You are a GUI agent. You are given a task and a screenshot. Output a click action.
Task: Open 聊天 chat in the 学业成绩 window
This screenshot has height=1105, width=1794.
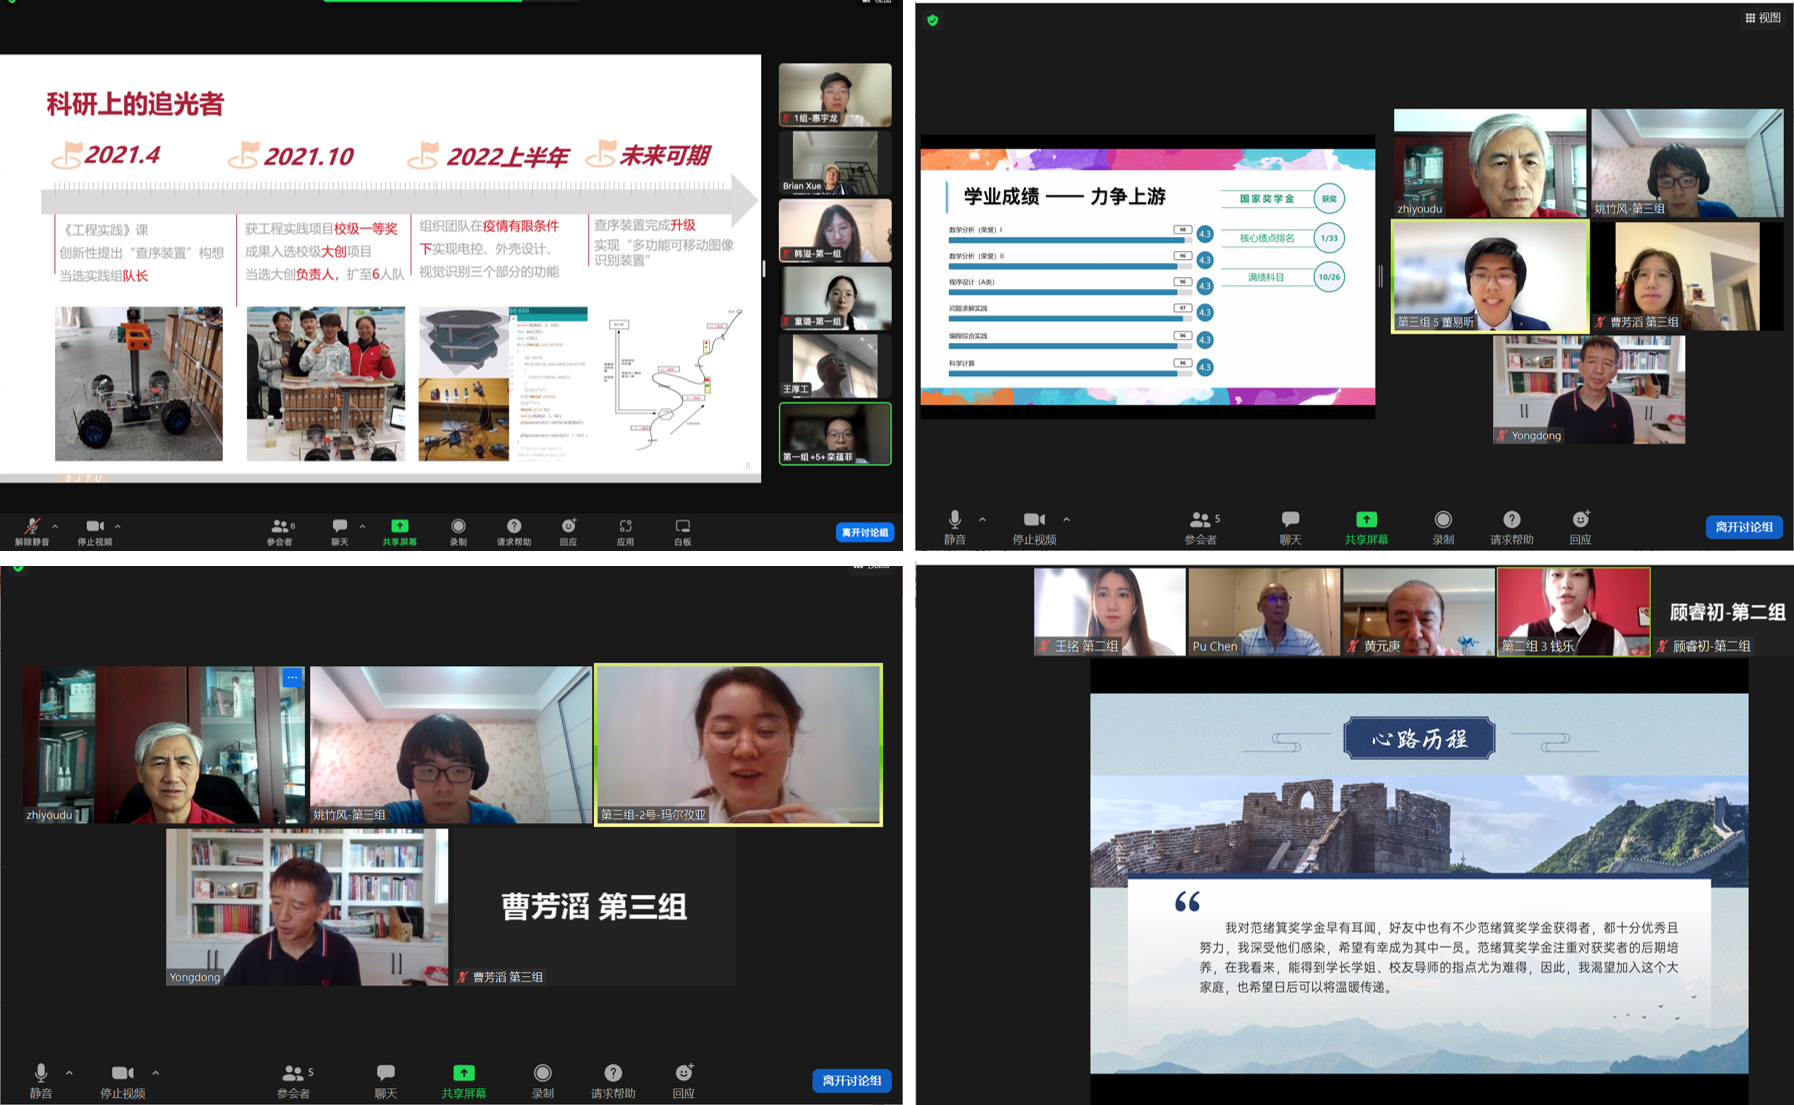pyautogui.click(x=1291, y=527)
